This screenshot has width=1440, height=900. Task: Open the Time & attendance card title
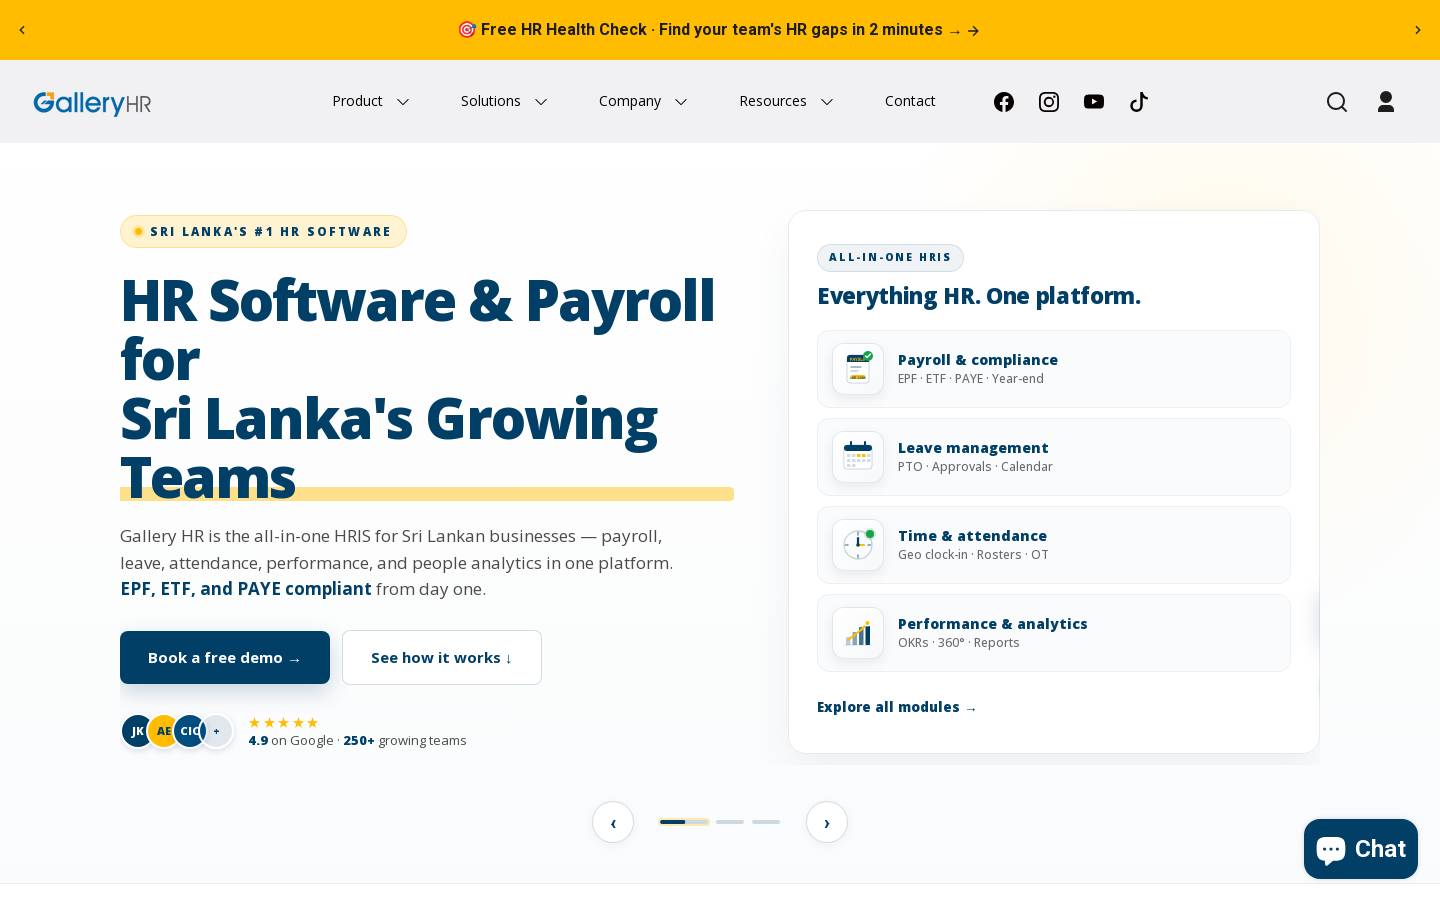click(x=972, y=536)
